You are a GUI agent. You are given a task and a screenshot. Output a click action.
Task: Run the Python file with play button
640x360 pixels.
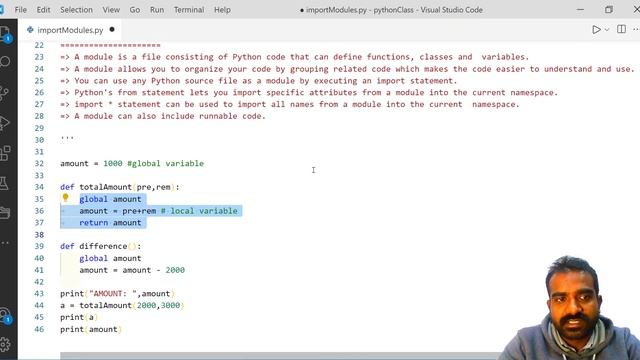pyautogui.click(x=596, y=29)
